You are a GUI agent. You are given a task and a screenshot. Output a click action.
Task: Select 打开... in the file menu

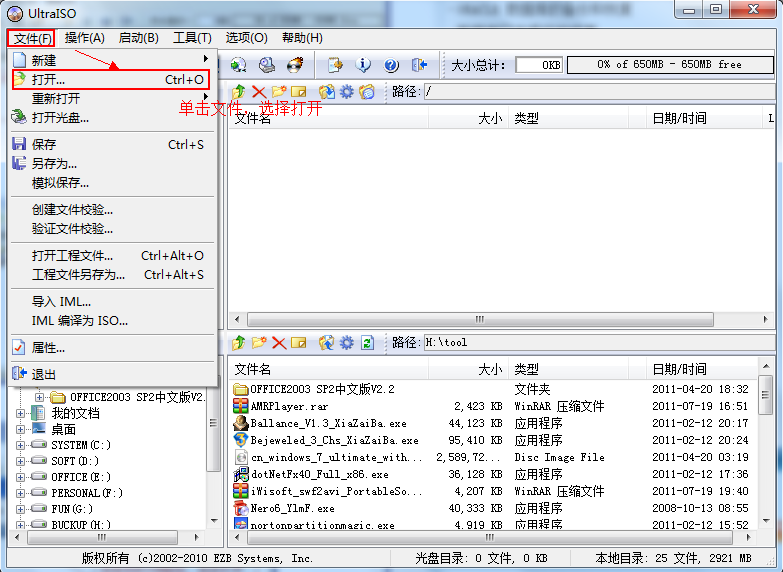[x=110, y=79]
